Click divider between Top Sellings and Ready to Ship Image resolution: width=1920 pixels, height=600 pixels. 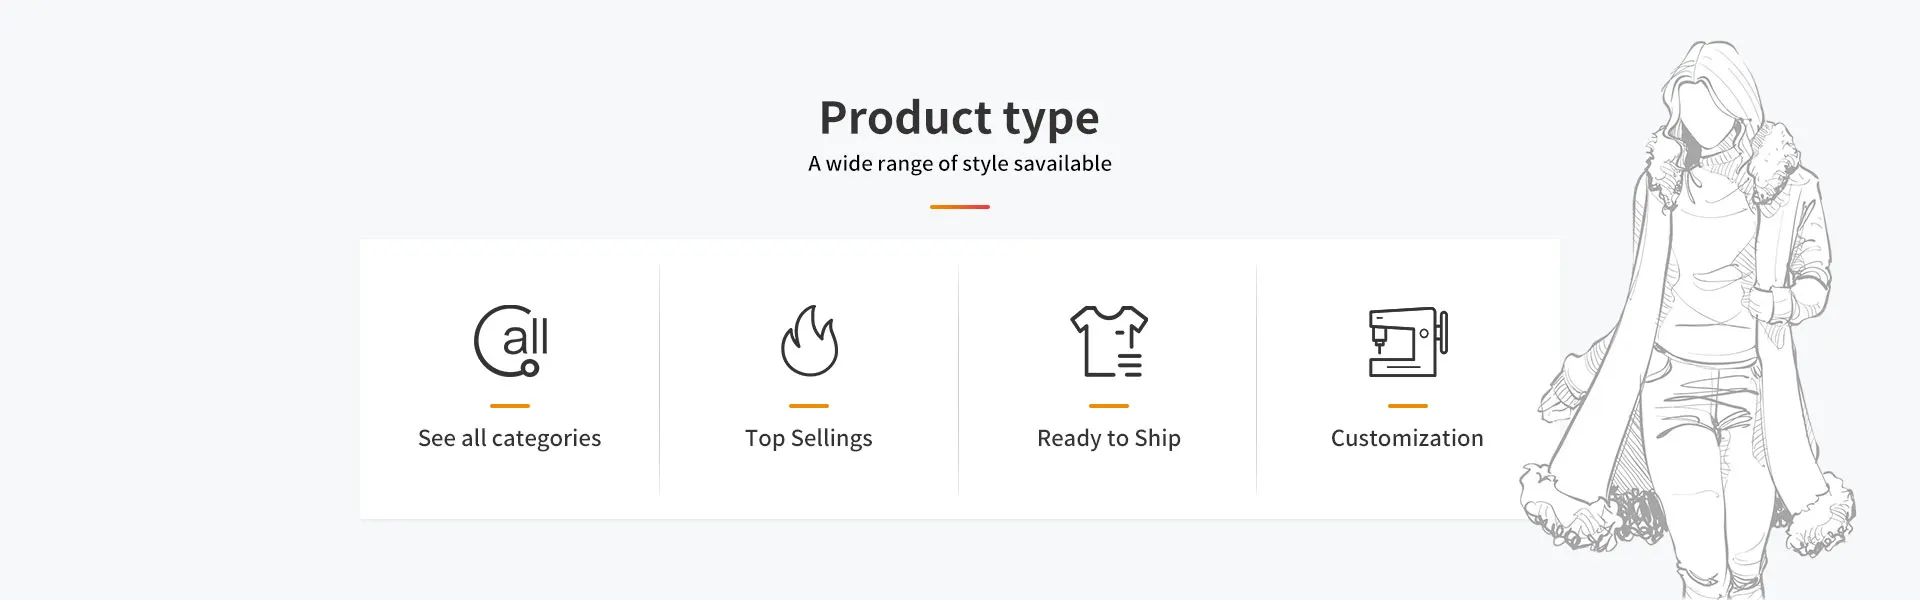tap(958, 380)
